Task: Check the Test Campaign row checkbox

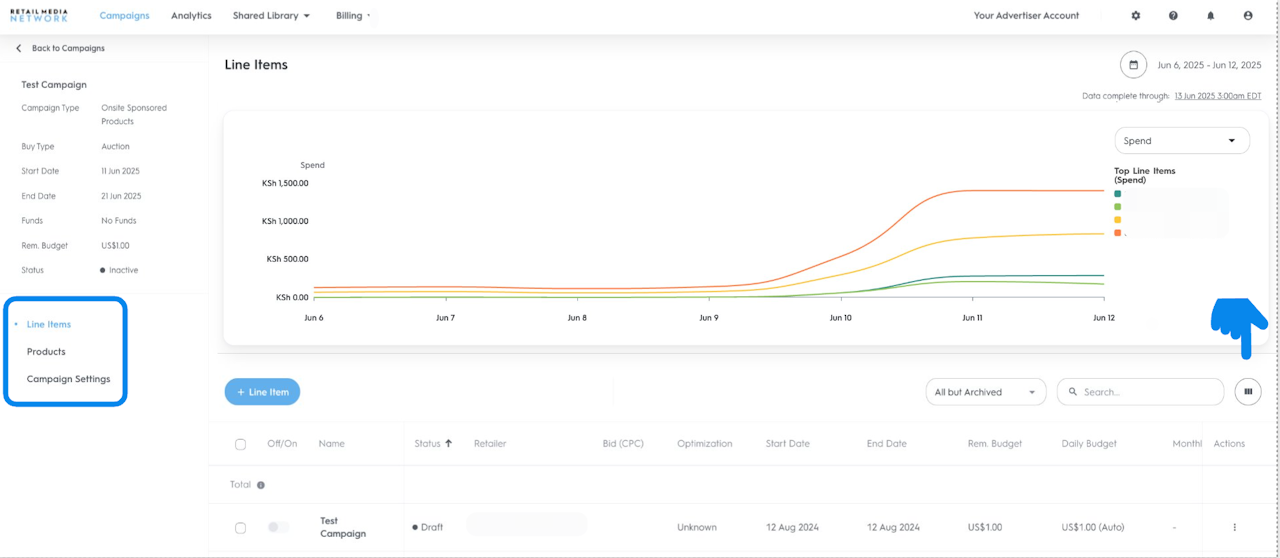Action: pos(240,527)
